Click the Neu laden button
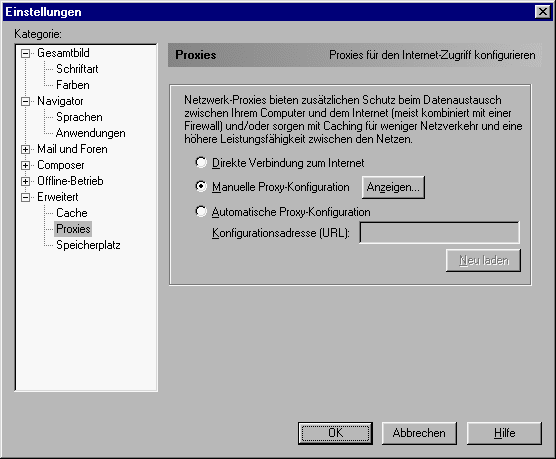This screenshot has height=459, width=556. pyautogui.click(x=483, y=260)
